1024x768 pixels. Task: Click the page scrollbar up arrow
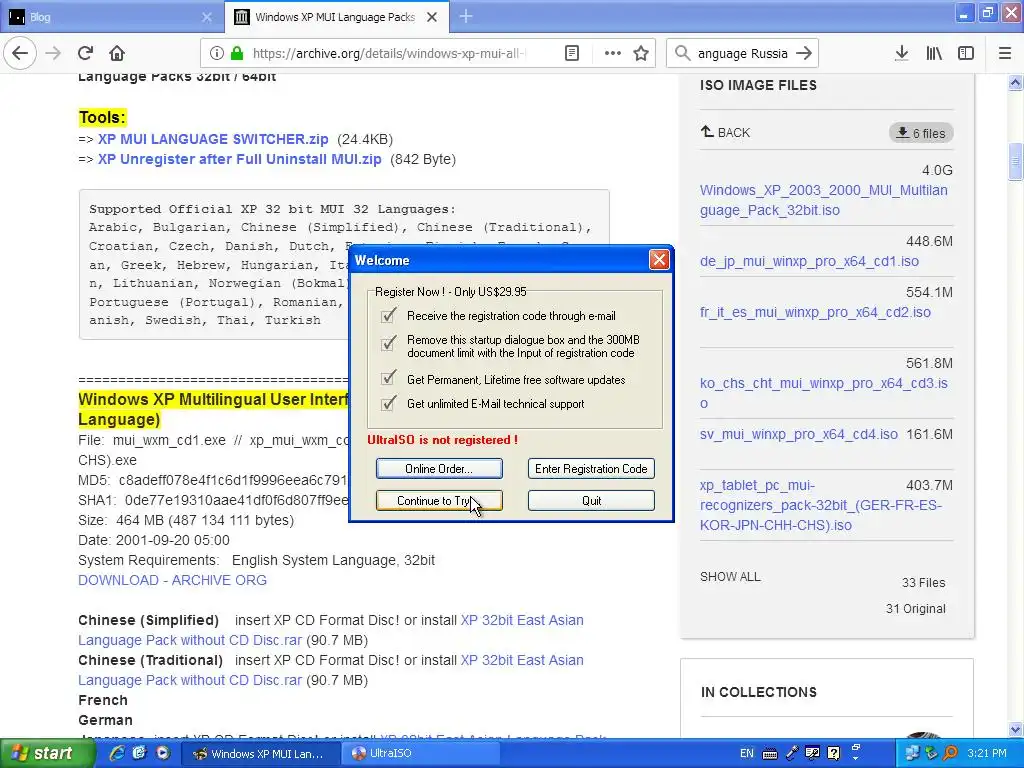point(1015,82)
